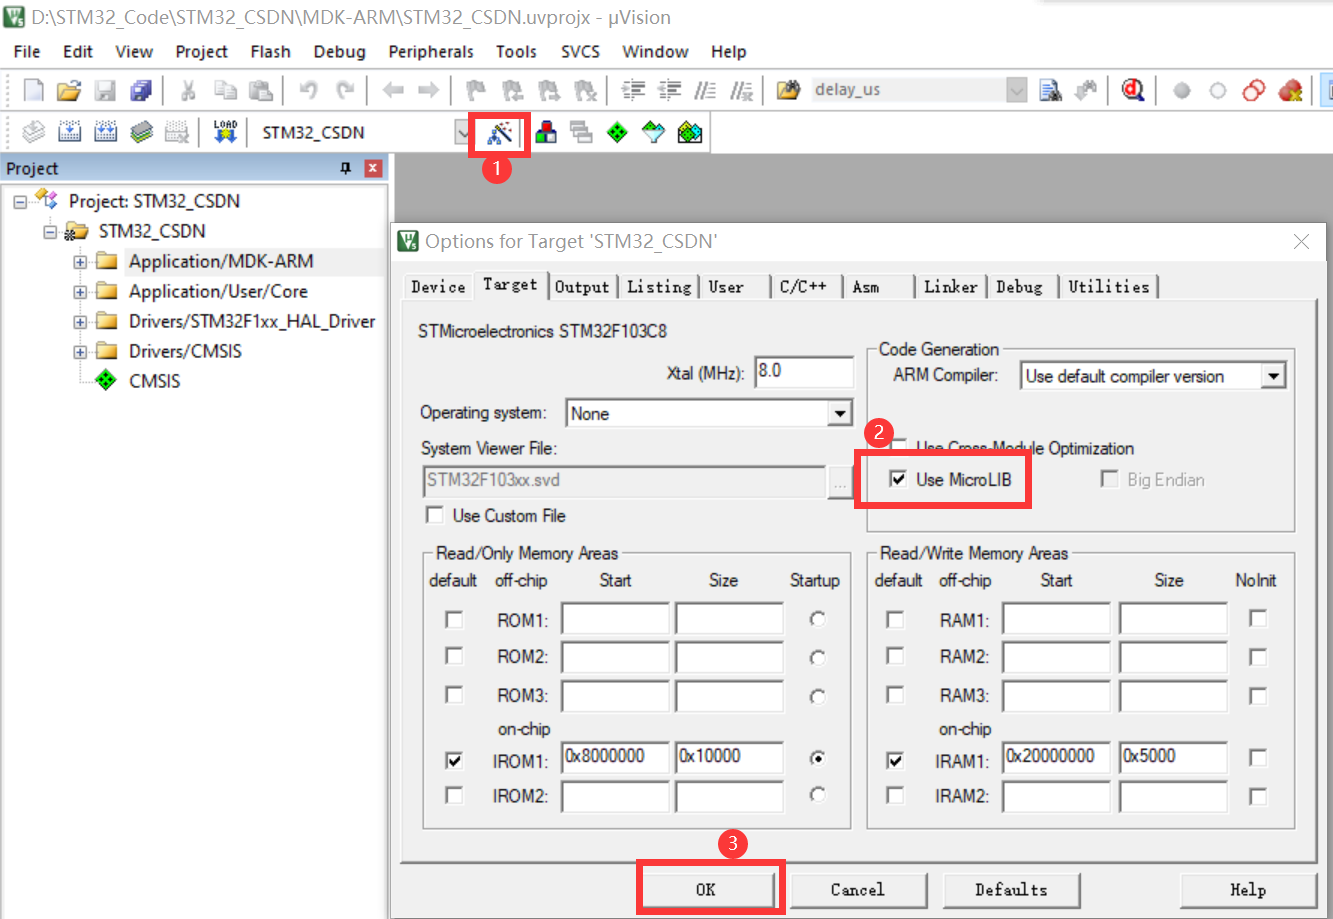Open the Flash menu
Screen dimensions: 1333x919
(x=270, y=52)
